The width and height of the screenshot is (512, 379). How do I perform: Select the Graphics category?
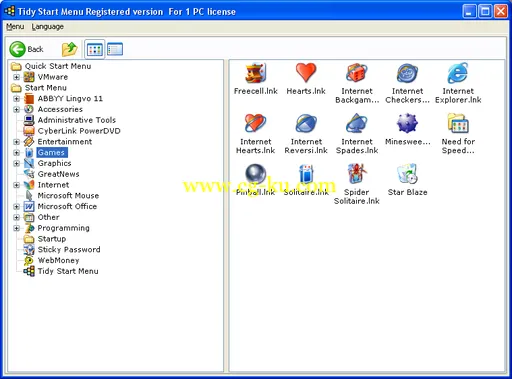[54, 163]
